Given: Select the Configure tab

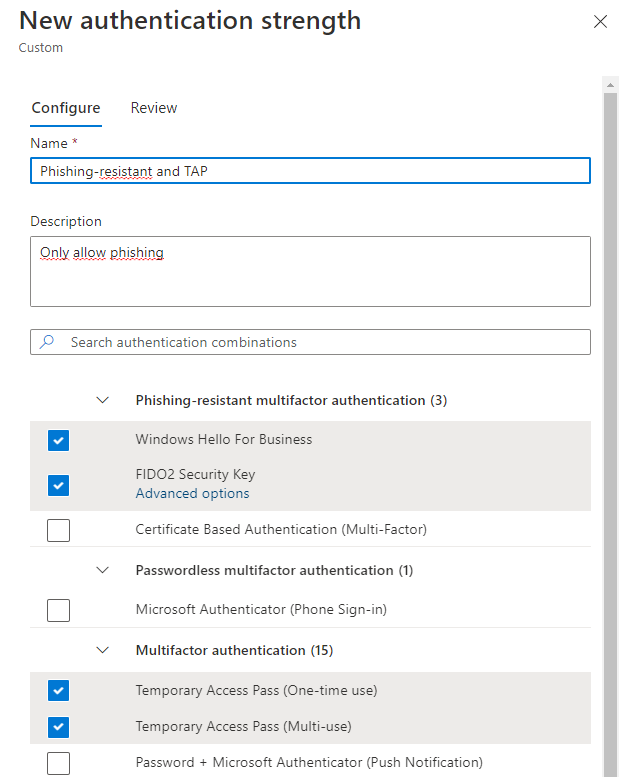Looking at the screenshot, I should point(66,108).
